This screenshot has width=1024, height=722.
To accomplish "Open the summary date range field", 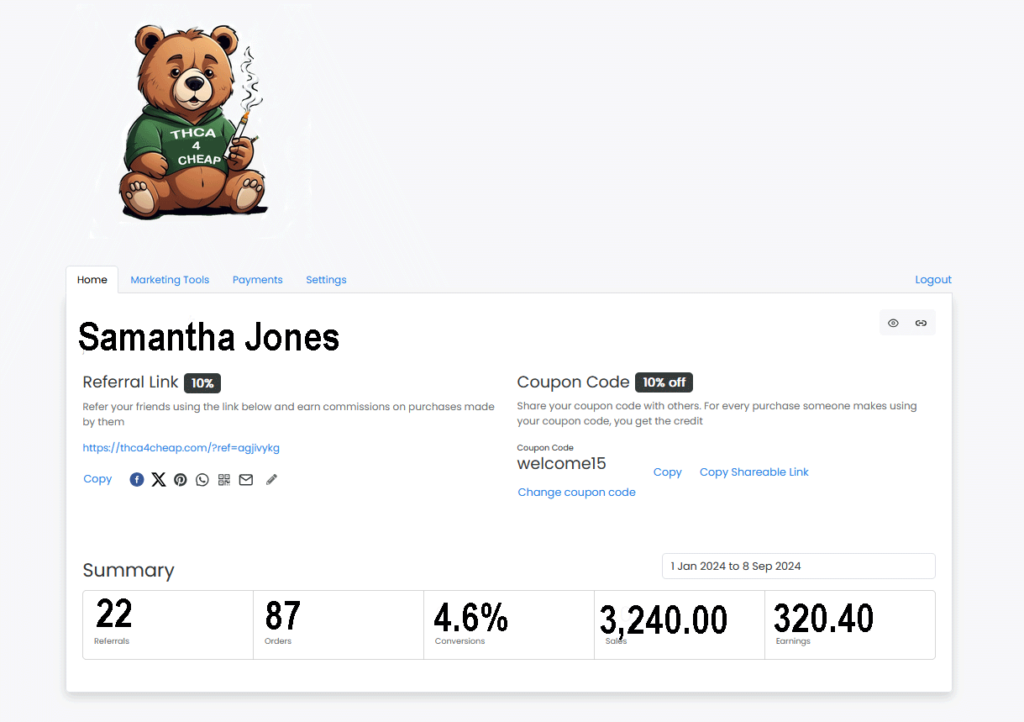I will point(798,566).
